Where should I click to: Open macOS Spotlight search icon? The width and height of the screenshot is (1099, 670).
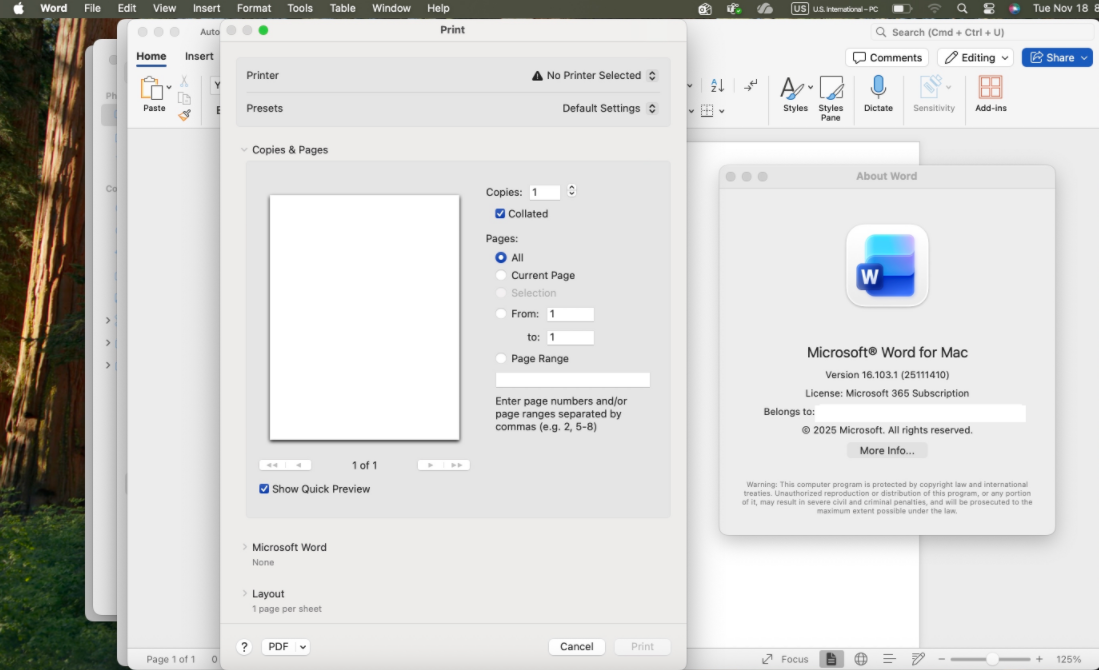coord(962,8)
